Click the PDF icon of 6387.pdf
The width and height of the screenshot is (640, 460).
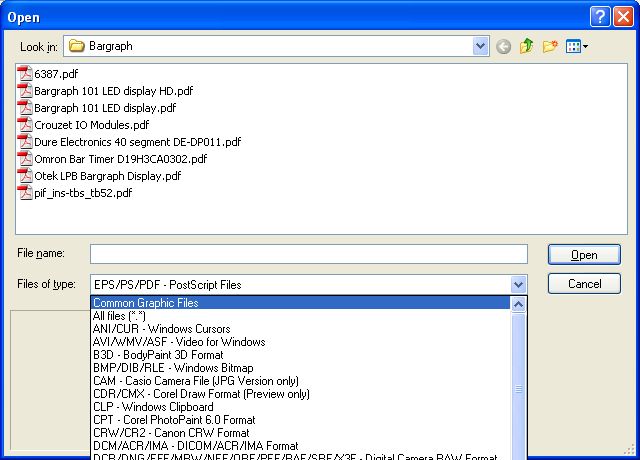24,73
